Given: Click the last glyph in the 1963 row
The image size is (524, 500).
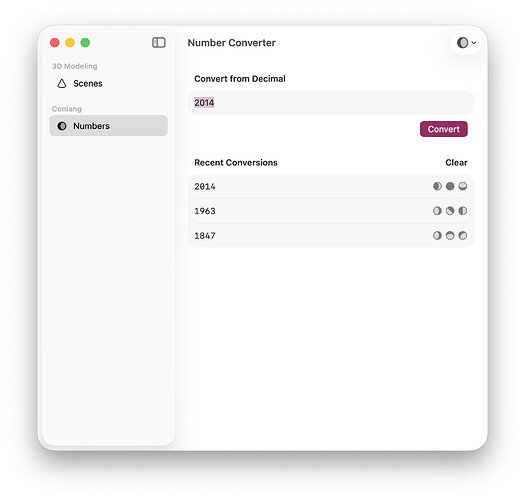Looking at the screenshot, I should [463, 211].
